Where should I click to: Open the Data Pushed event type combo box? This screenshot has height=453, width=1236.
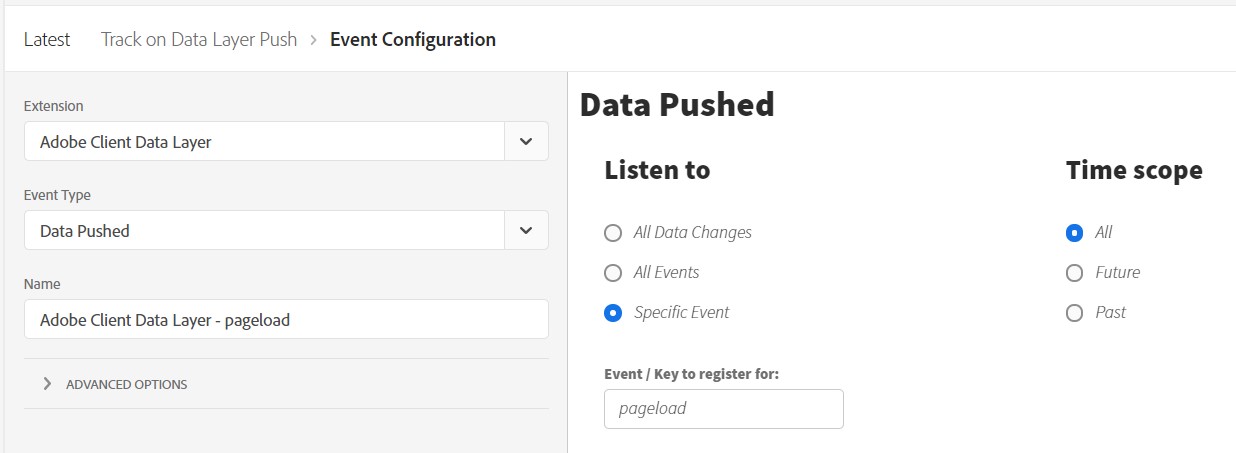point(264,231)
